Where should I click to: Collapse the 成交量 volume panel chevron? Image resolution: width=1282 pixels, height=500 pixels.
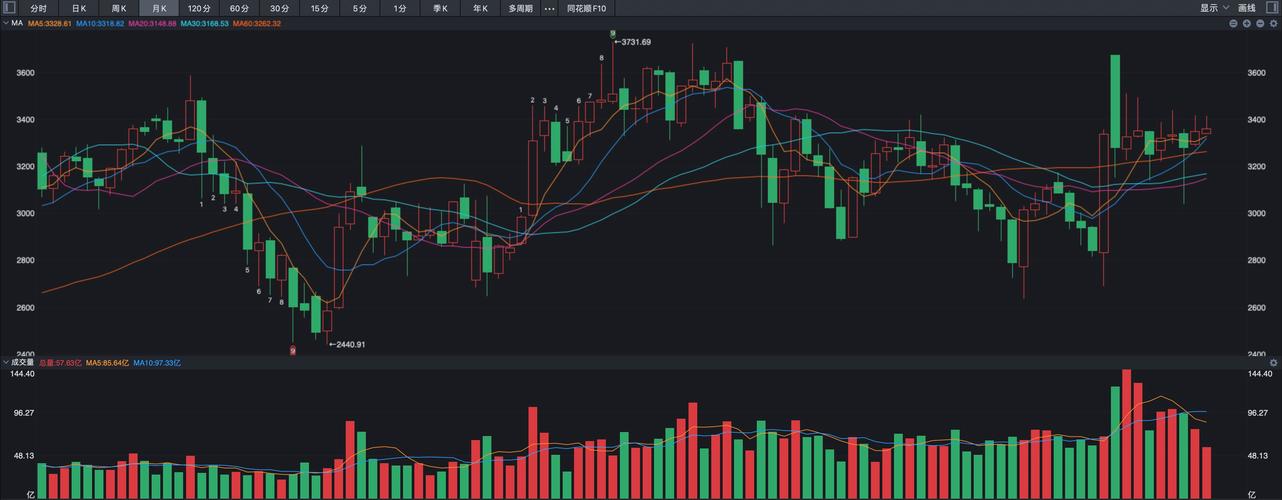coord(5,362)
